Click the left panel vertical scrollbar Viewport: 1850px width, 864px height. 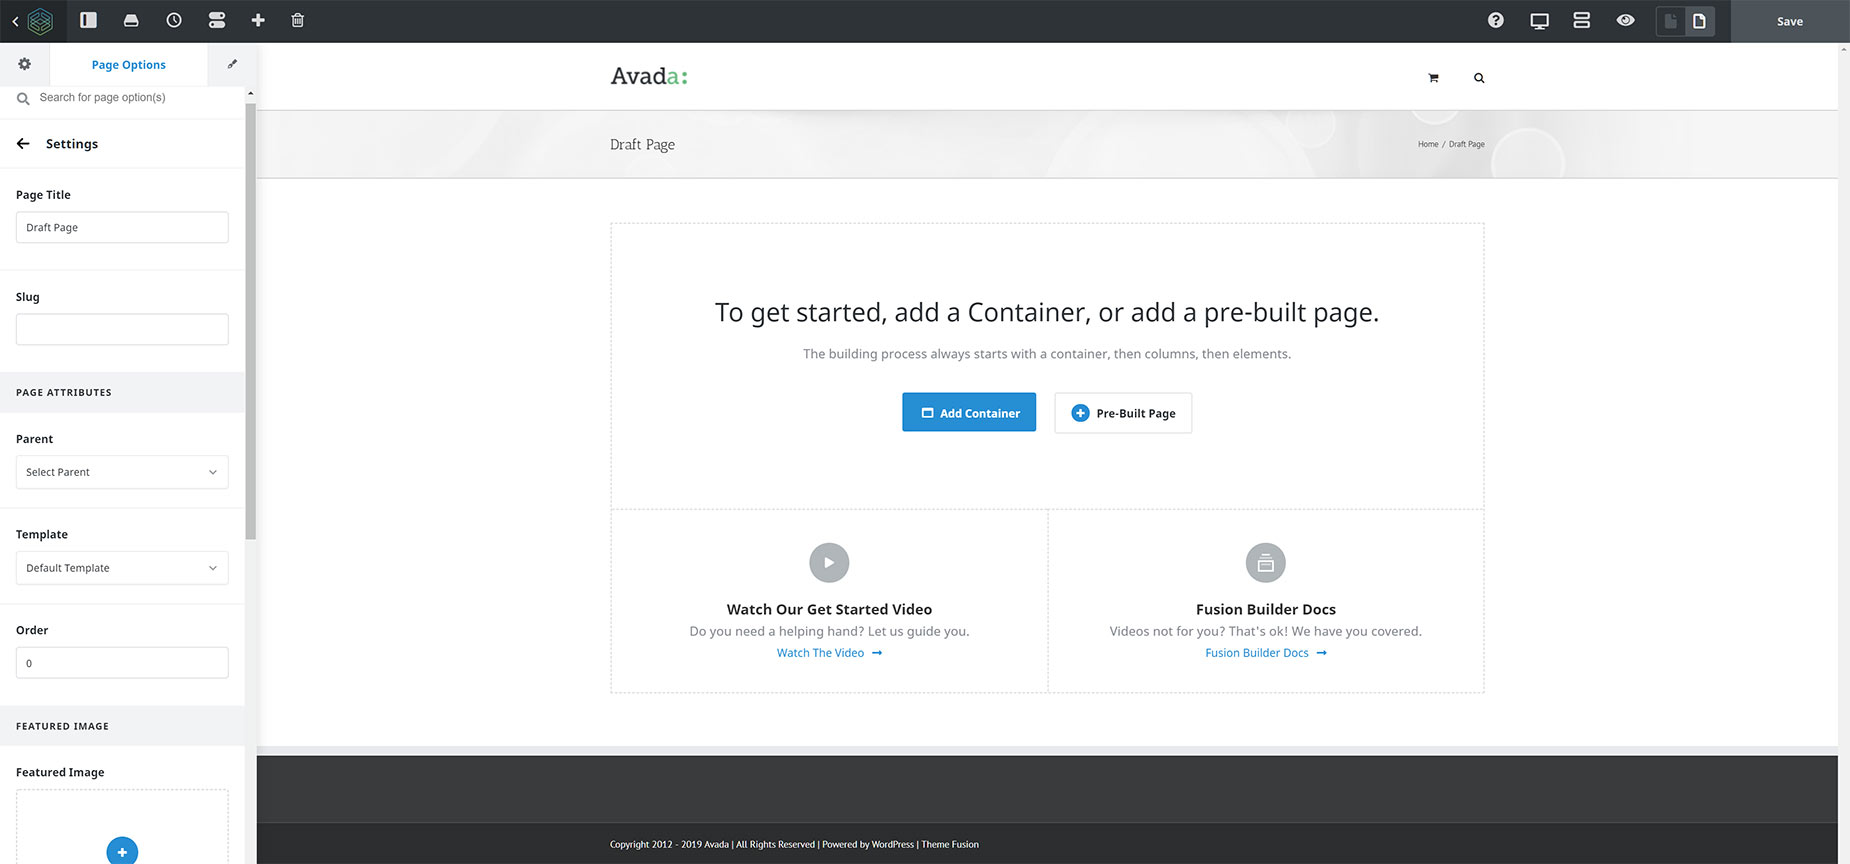click(x=251, y=320)
